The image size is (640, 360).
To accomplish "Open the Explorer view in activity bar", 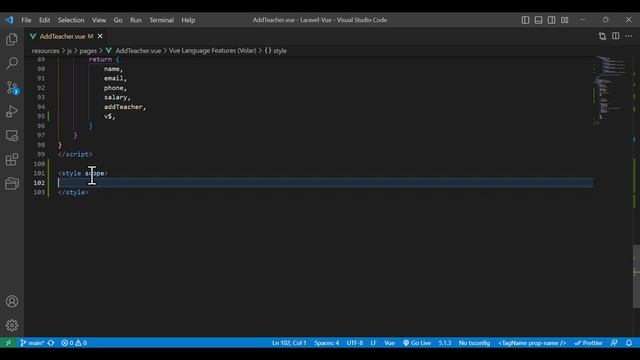I will pos(12,40).
